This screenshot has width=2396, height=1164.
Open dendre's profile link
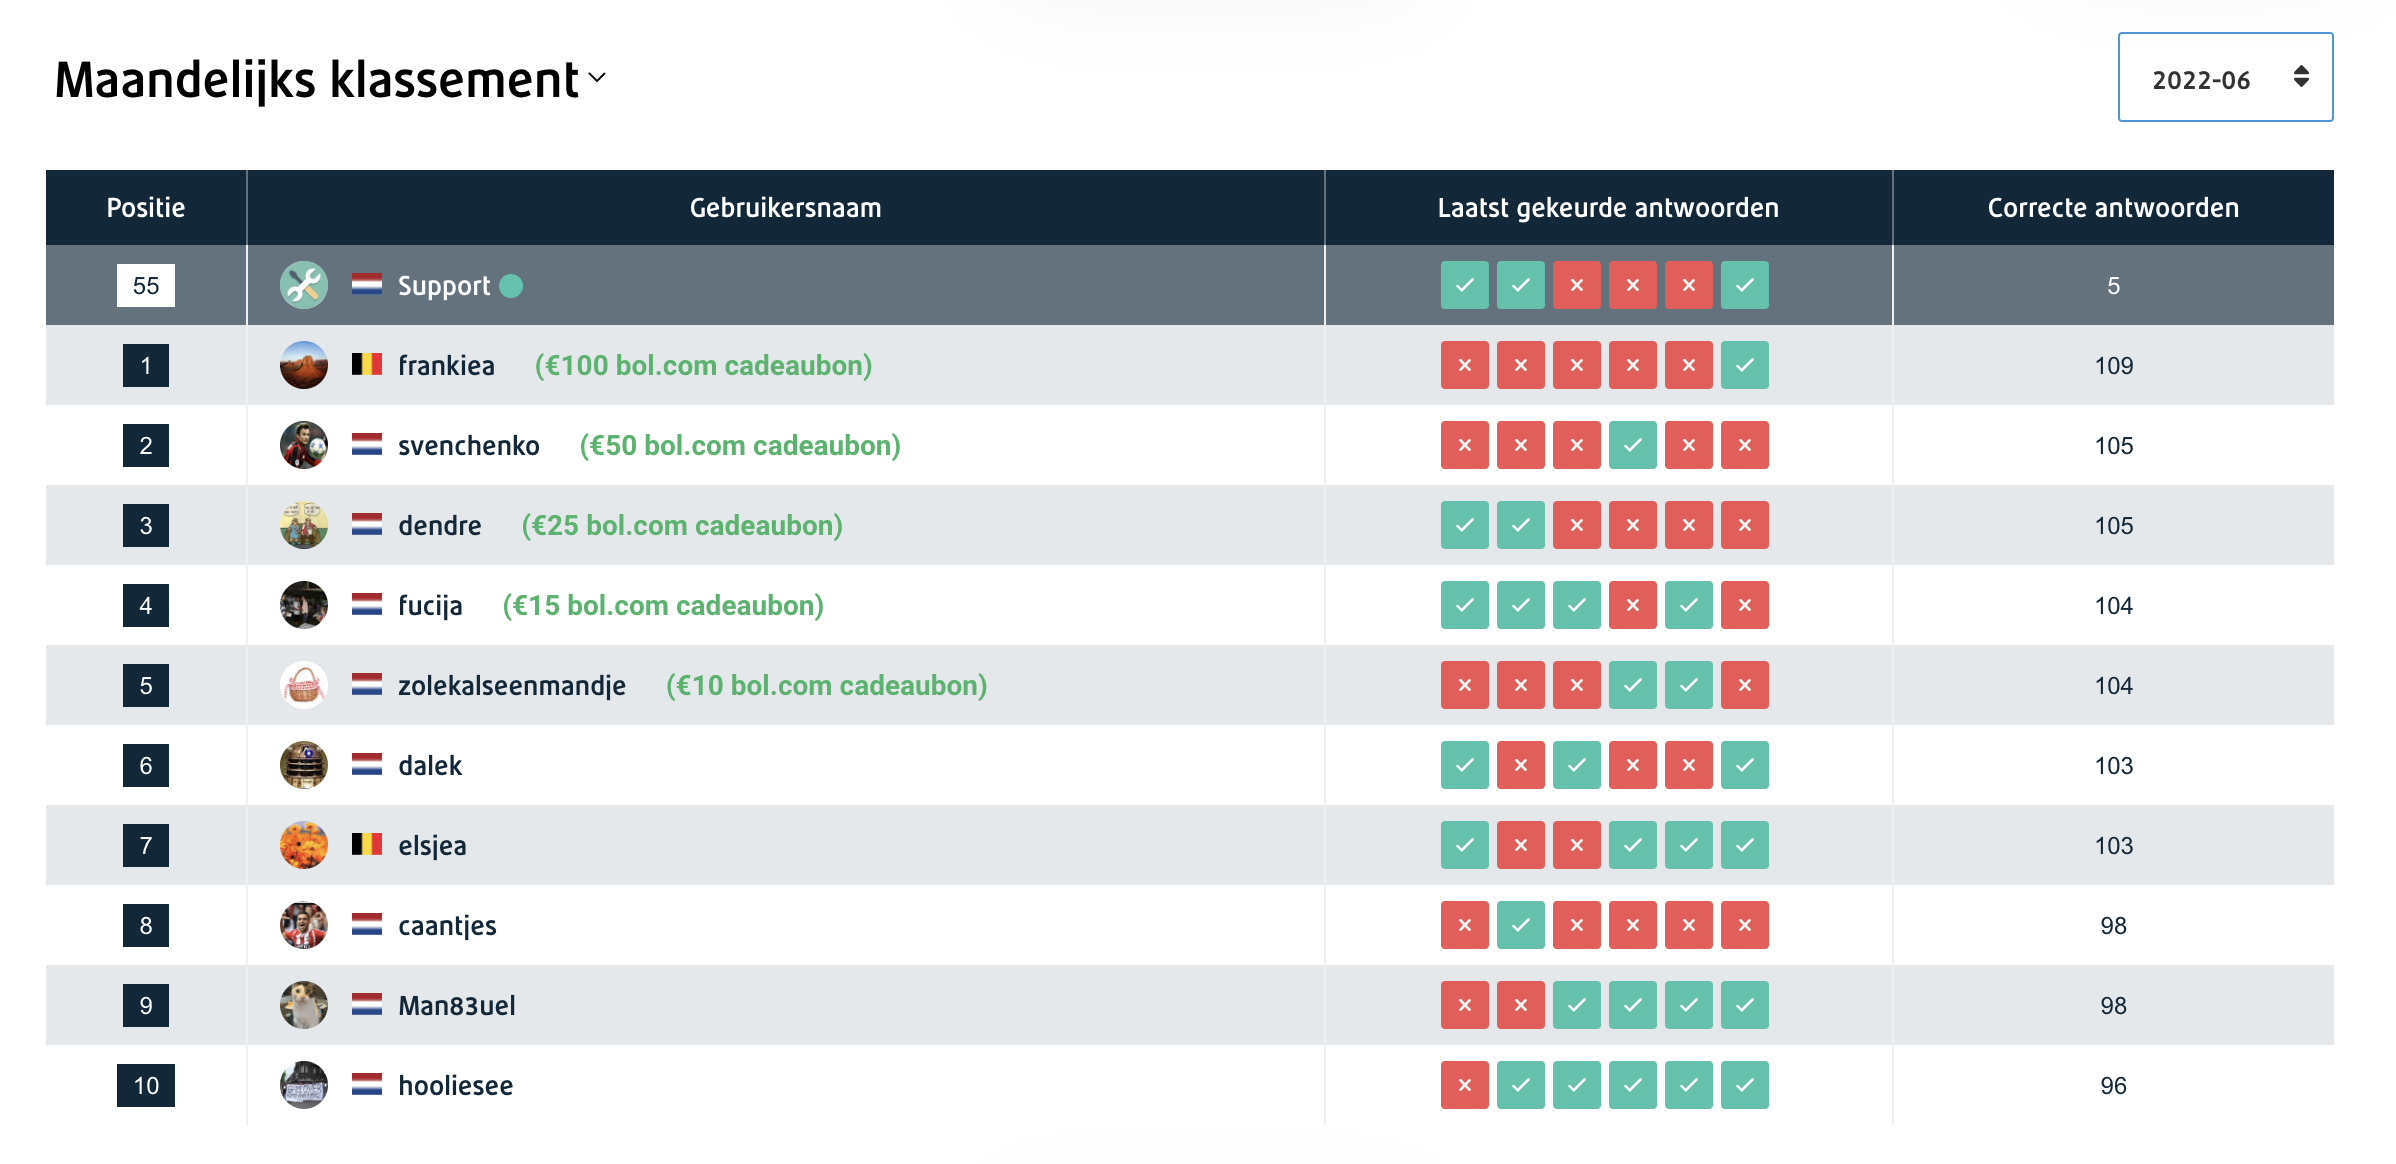pyautogui.click(x=440, y=525)
